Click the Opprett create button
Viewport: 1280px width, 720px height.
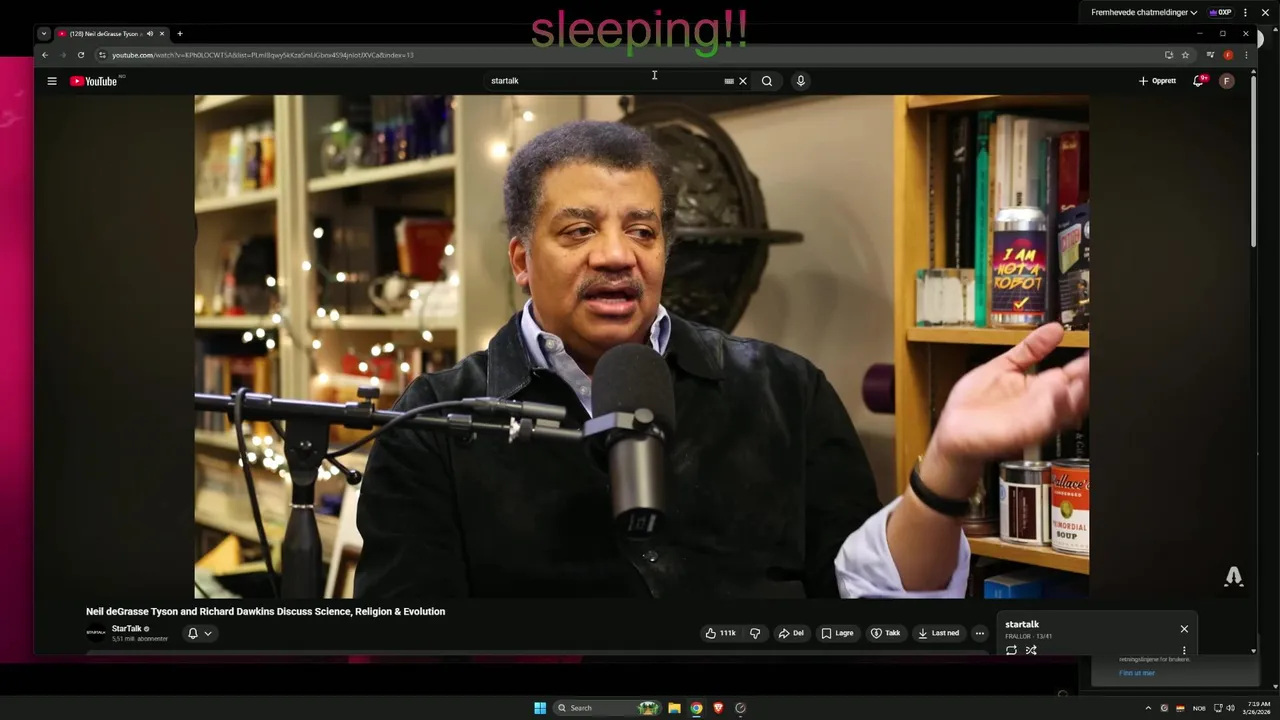click(1157, 81)
